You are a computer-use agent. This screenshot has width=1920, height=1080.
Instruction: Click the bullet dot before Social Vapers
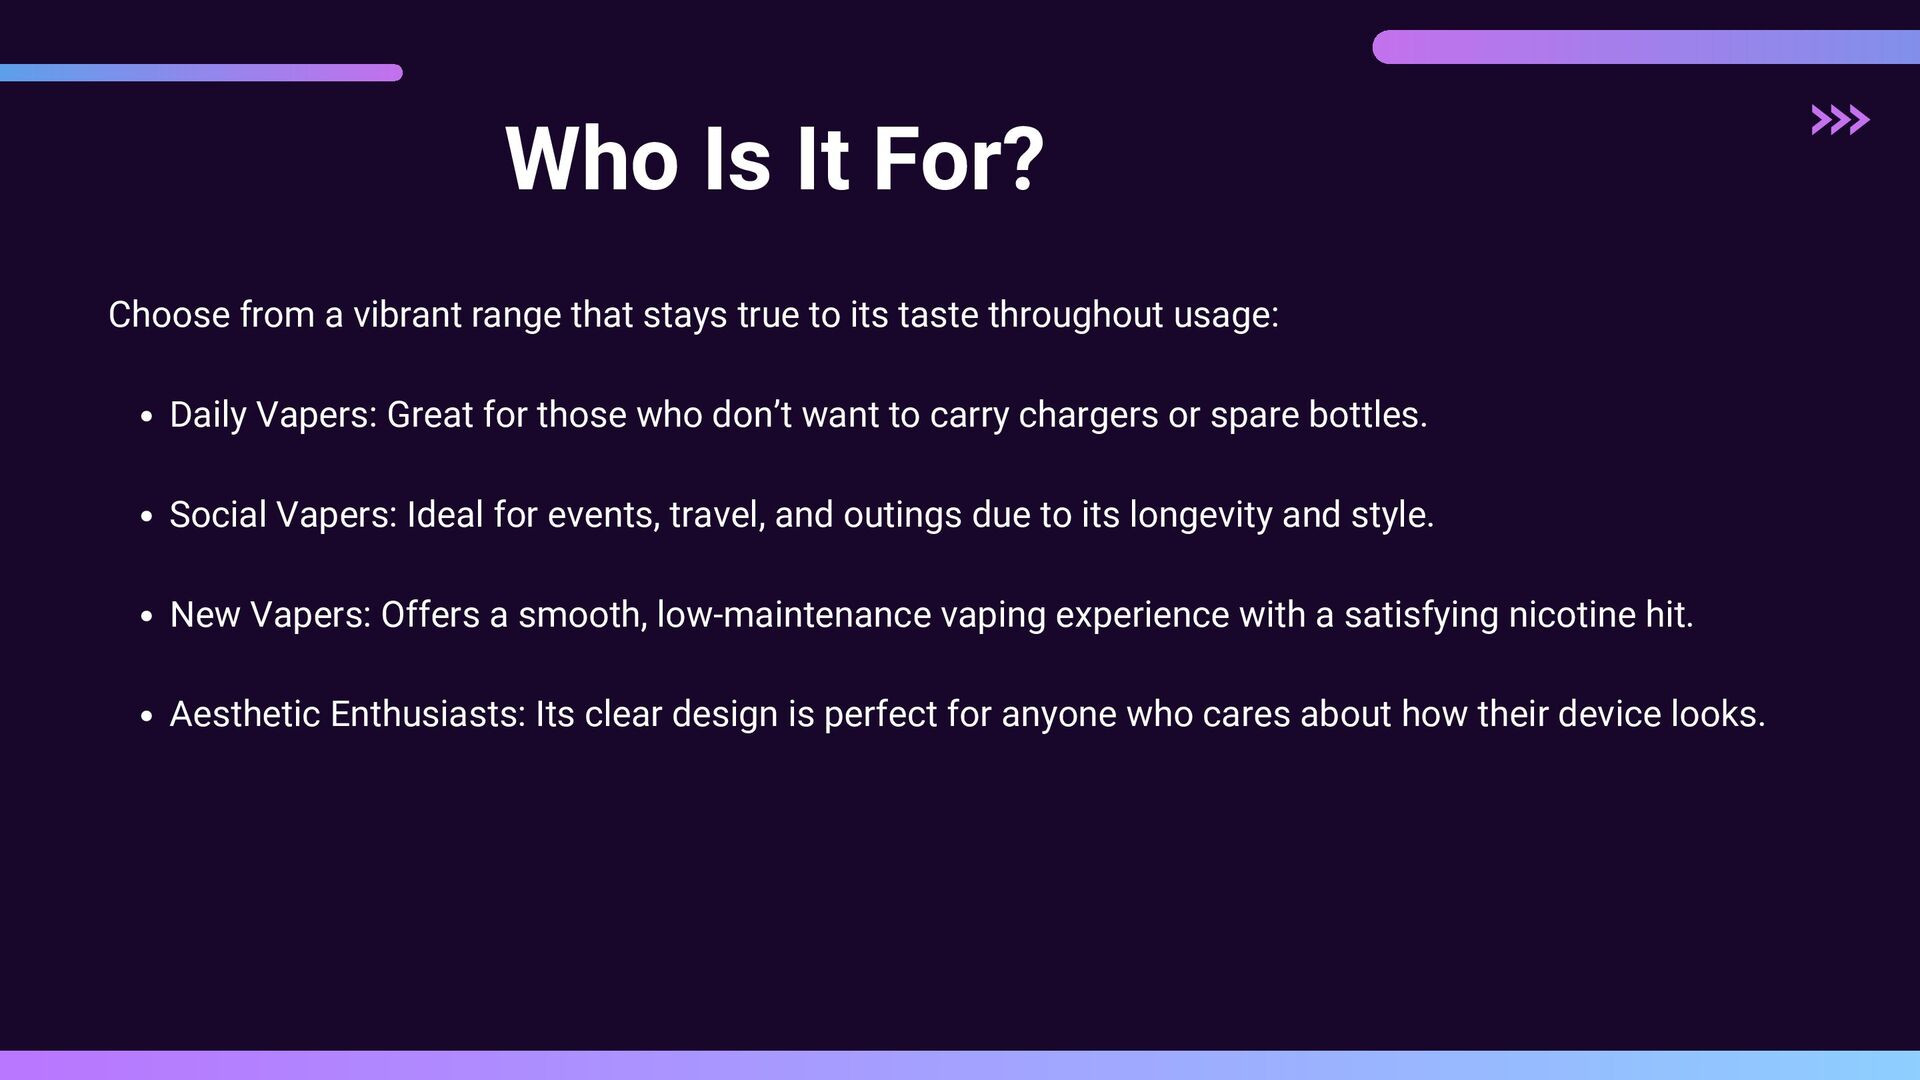coord(147,517)
